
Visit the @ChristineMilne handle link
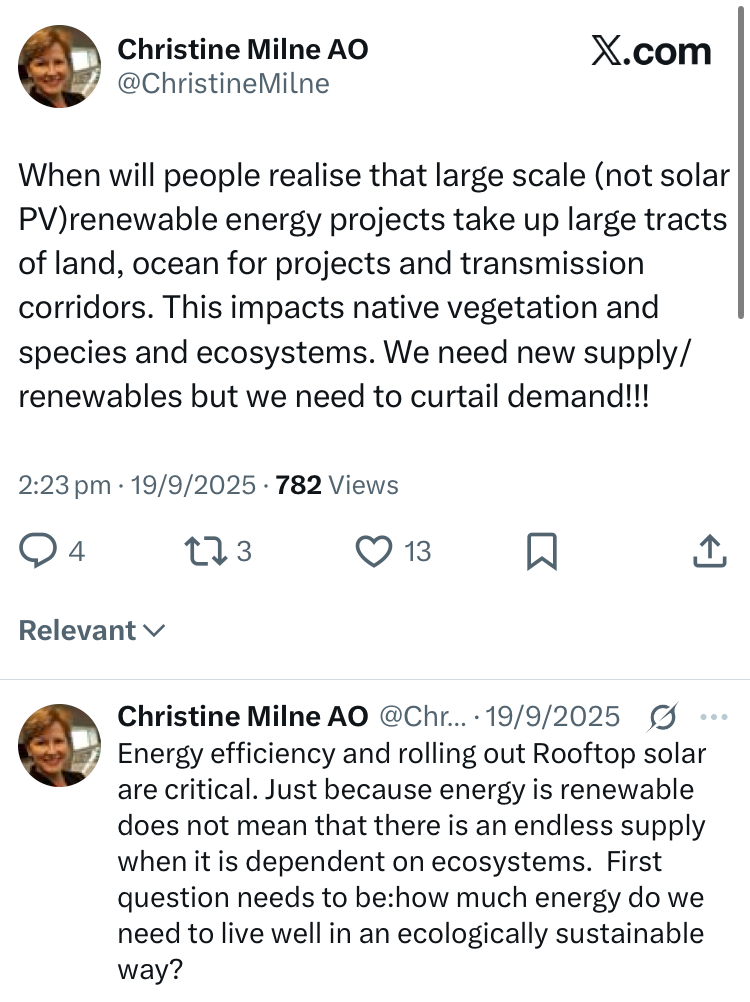pos(223,84)
